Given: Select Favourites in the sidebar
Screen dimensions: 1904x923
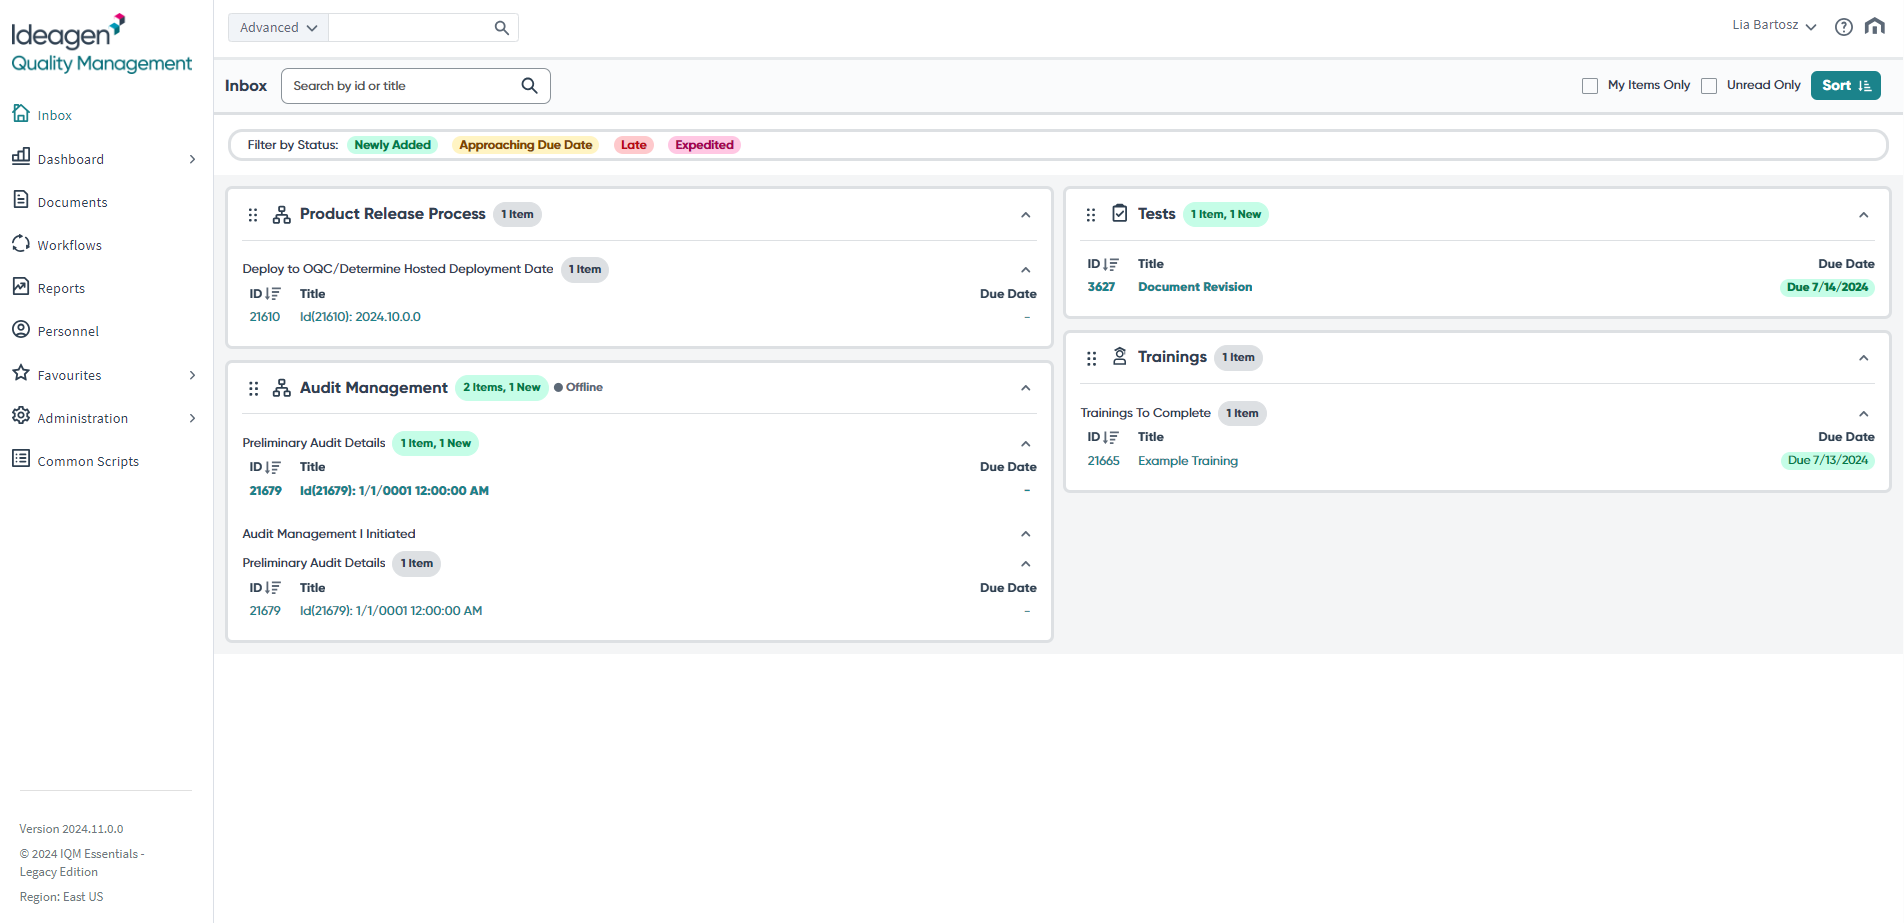Looking at the screenshot, I should pyautogui.click(x=69, y=374).
